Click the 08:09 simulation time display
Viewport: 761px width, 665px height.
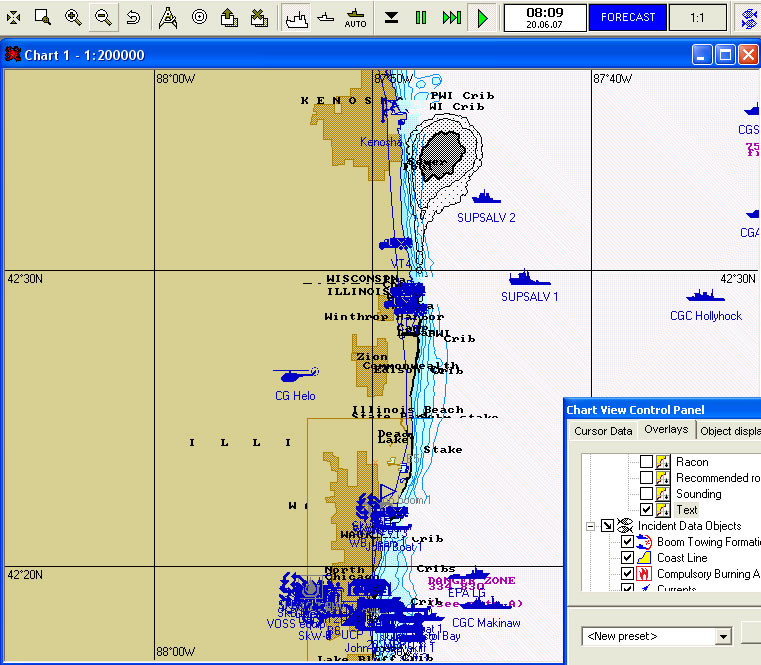(545, 17)
